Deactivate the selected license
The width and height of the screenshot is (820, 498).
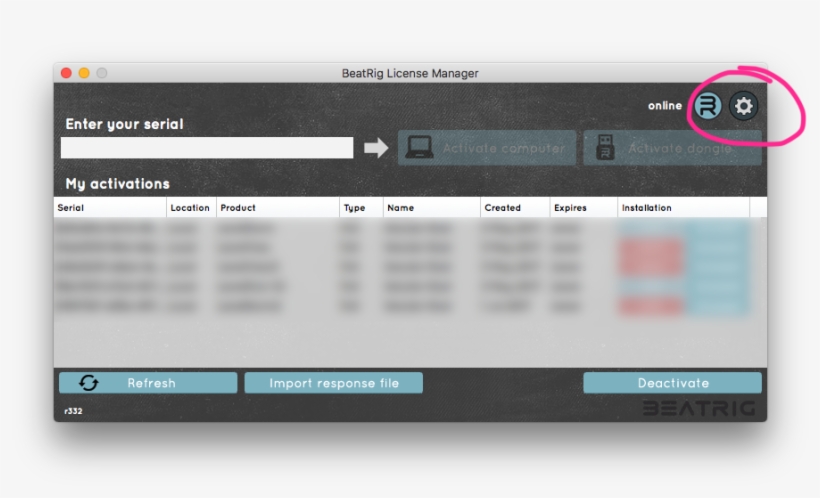point(673,383)
